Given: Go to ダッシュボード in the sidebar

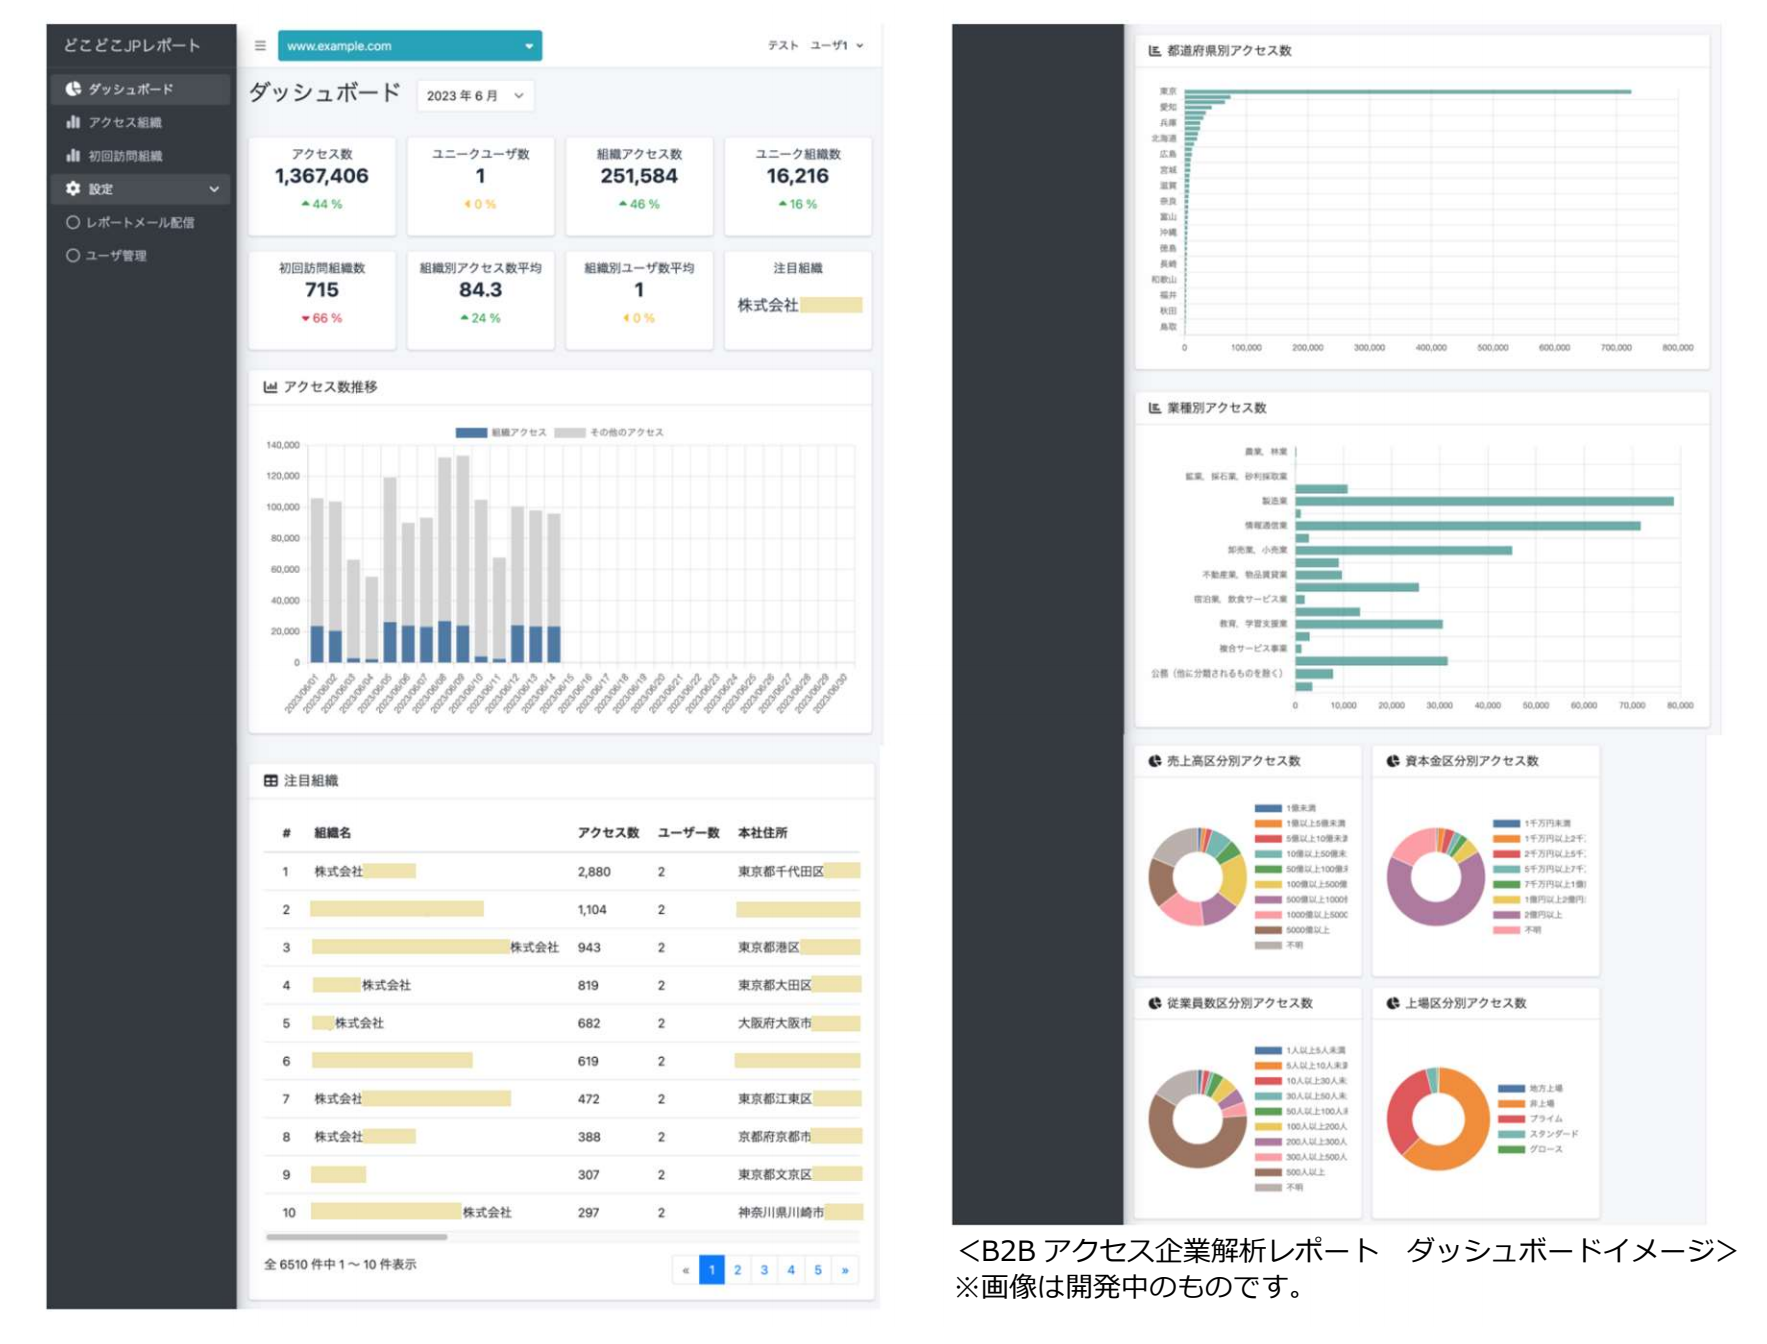Looking at the screenshot, I should click(x=141, y=89).
